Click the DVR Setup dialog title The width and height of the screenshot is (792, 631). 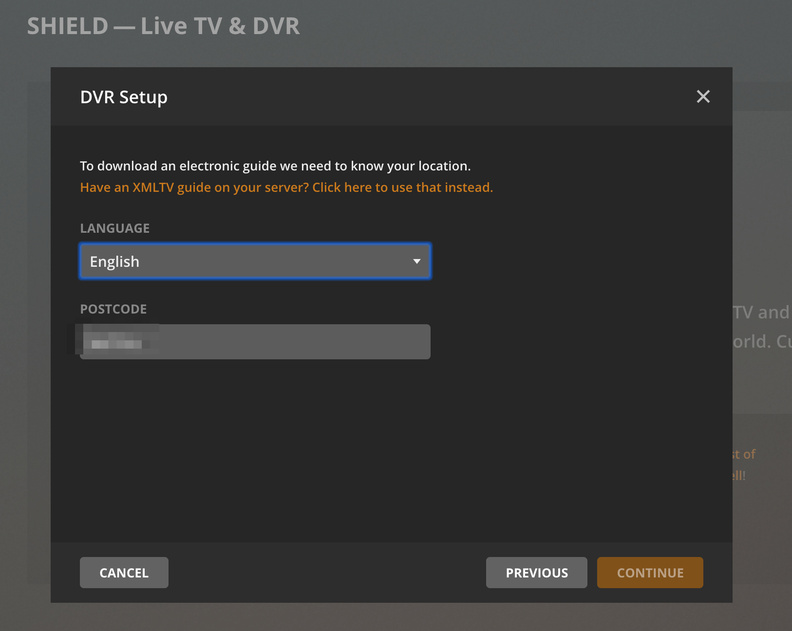click(124, 97)
